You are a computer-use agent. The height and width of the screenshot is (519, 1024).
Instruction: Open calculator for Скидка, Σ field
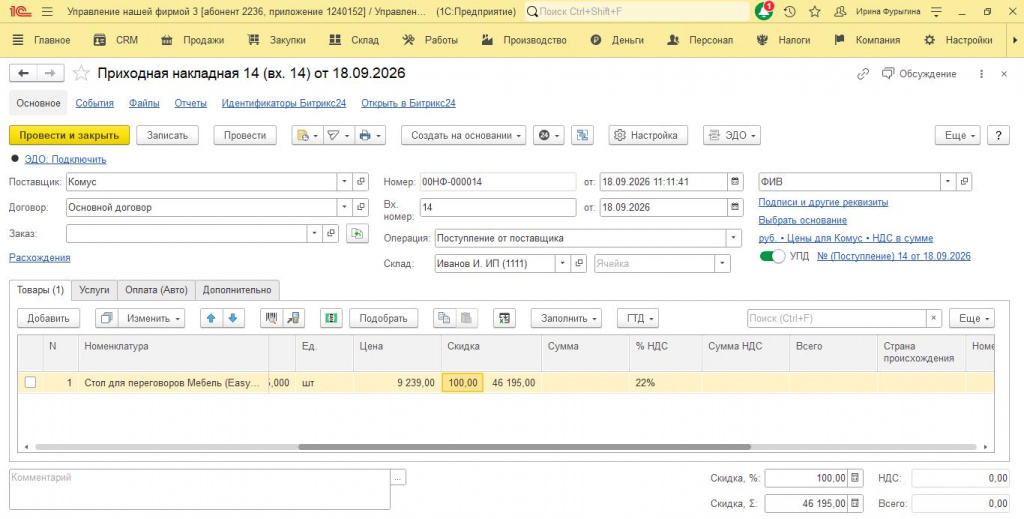click(855, 503)
